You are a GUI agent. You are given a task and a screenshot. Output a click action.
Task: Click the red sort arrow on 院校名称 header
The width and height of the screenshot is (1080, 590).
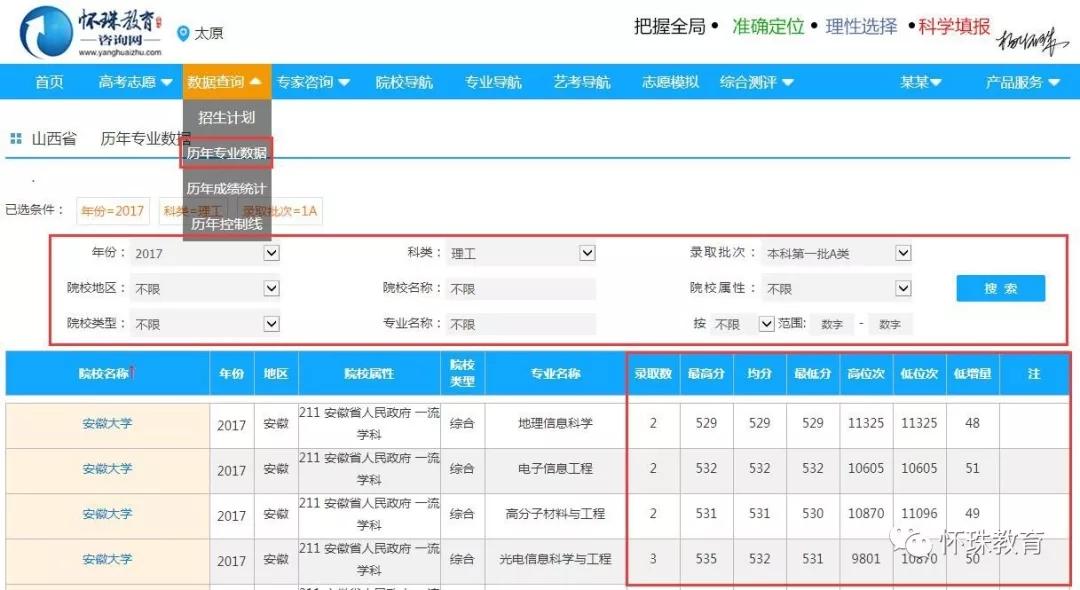[x=133, y=373]
